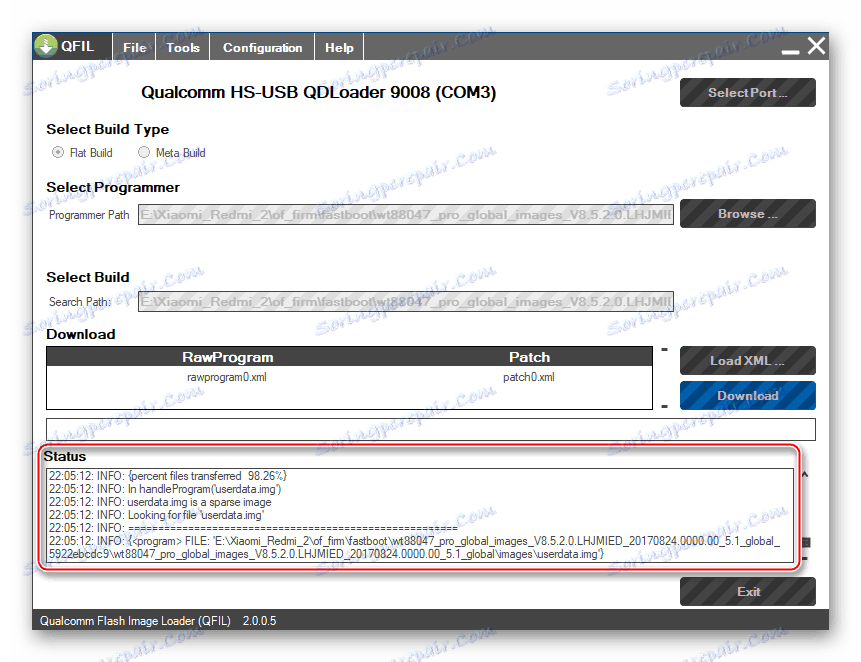Select the rawprogram0.xml entry
This screenshot has height=662, width=861.
[x=227, y=377]
